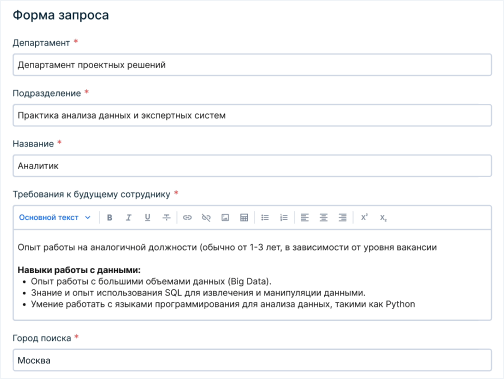Insert a table via the toolbar

pos(244,218)
